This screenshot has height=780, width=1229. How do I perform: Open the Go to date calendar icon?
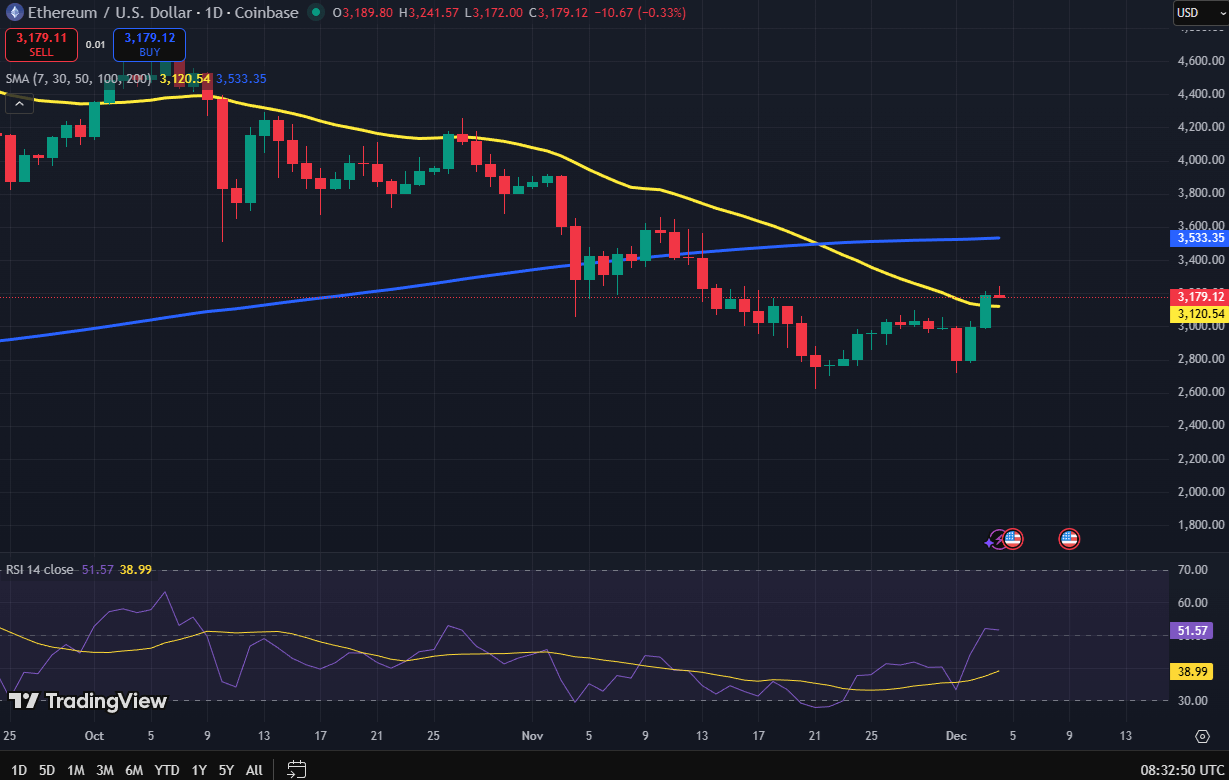coord(295,770)
